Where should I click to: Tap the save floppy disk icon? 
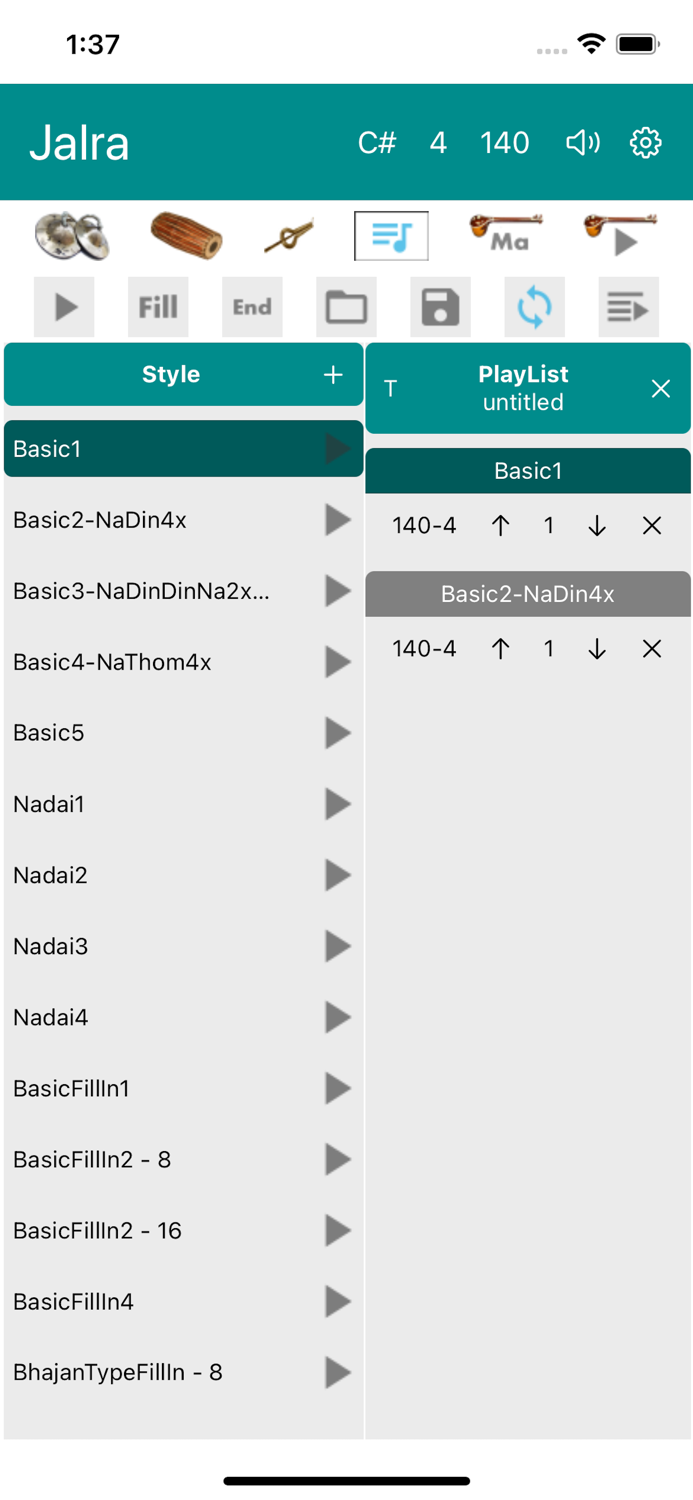[440, 307]
